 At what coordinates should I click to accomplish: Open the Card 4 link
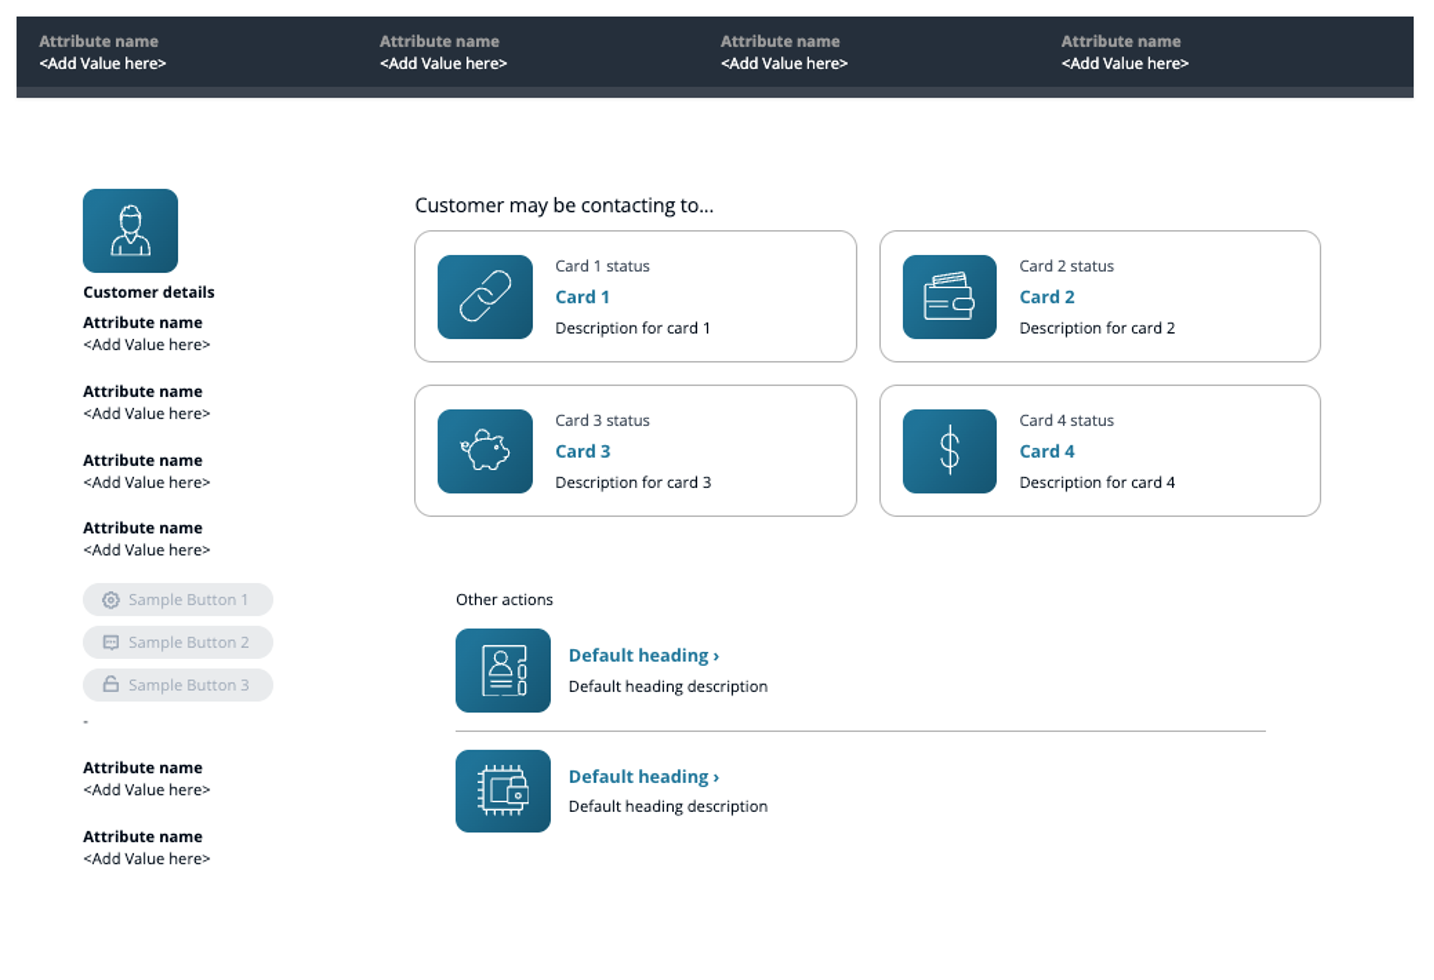click(x=1046, y=451)
